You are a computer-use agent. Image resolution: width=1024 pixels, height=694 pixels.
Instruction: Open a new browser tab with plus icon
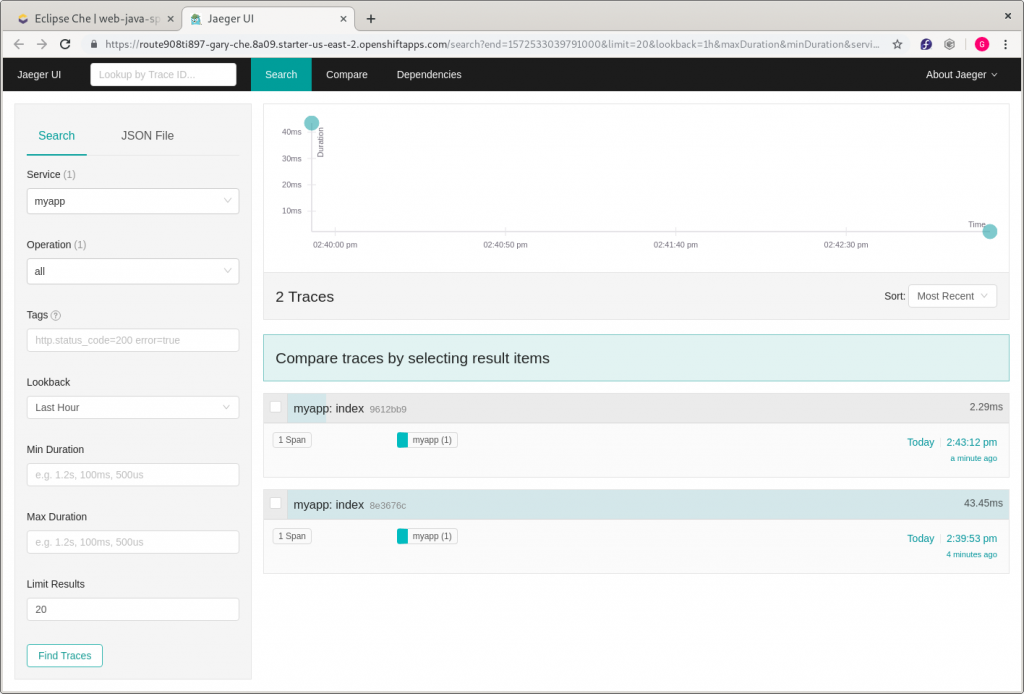tap(371, 19)
